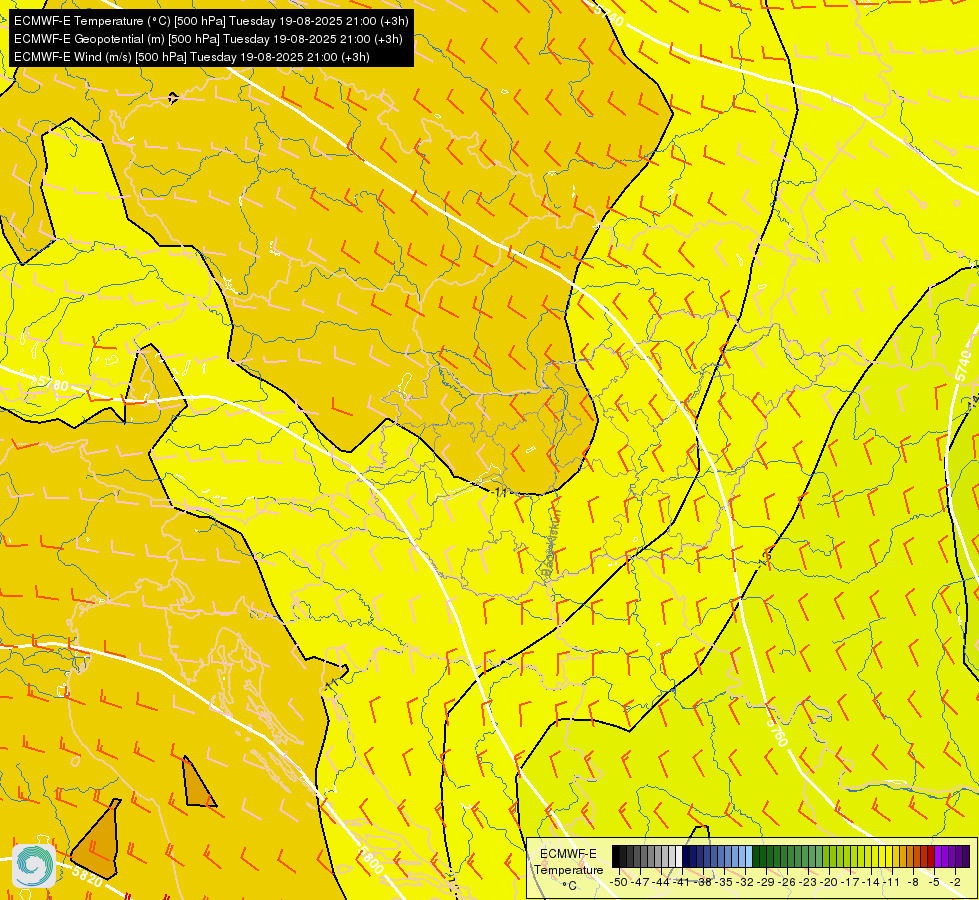The width and height of the screenshot is (979, 900).
Task: Click the -32 legend tick label
Action: [745, 883]
